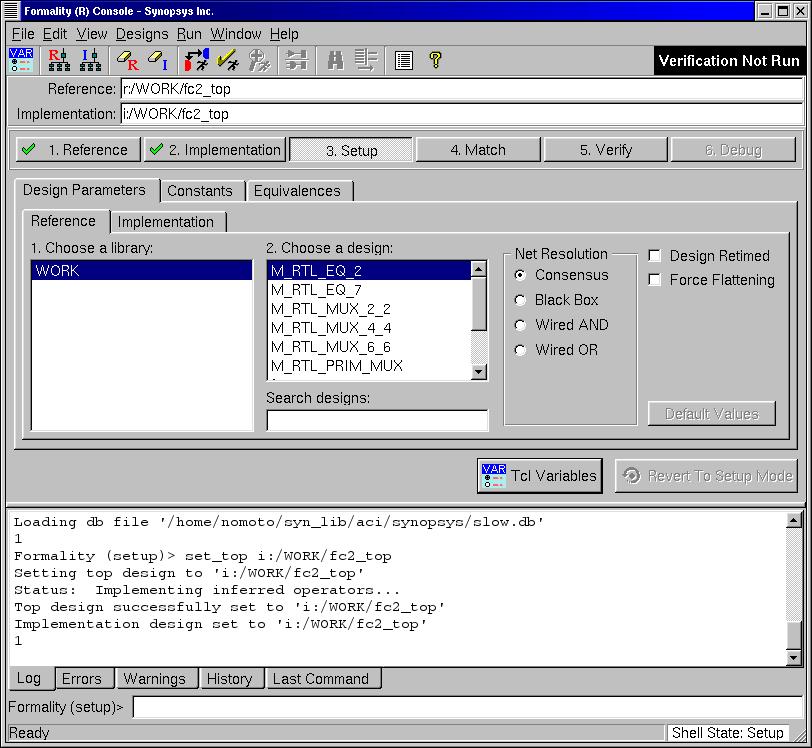This screenshot has height=748, width=812.
Task: Switch to the Constants tab
Action: point(200,191)
